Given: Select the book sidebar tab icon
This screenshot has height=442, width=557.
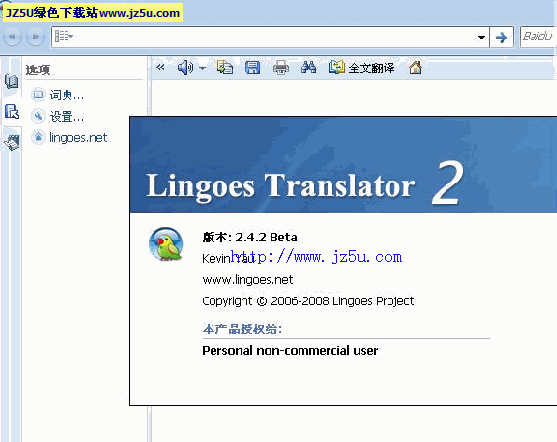Looking at the screenshot, I should 11,81.
